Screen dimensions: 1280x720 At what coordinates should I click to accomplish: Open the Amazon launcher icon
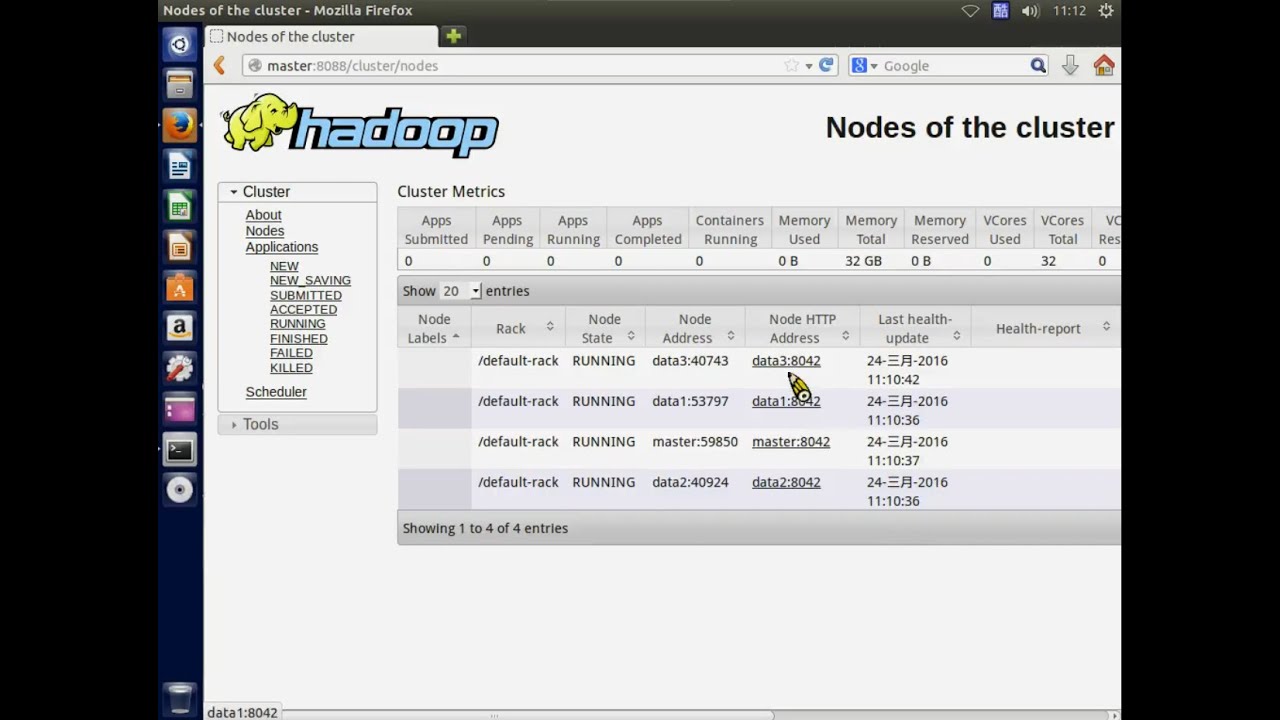point(180,328)
